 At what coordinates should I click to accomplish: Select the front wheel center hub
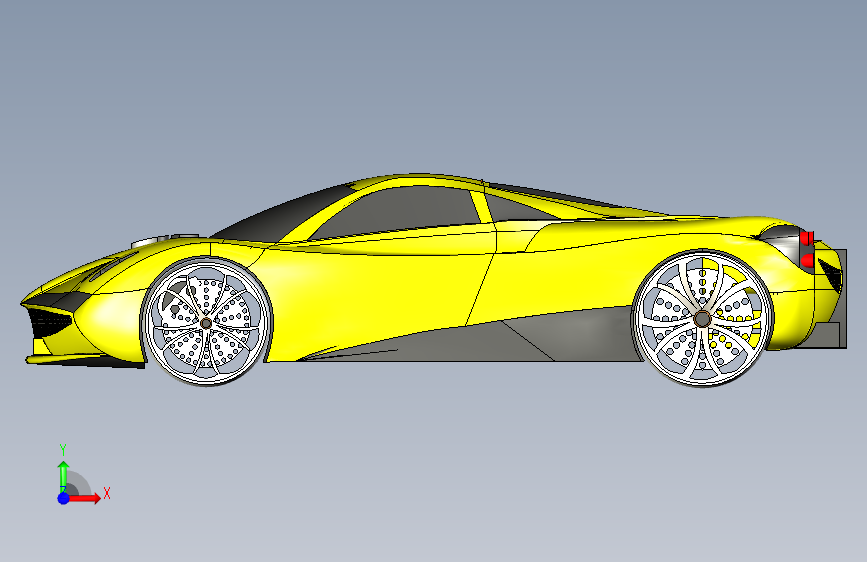coord(206,323)
